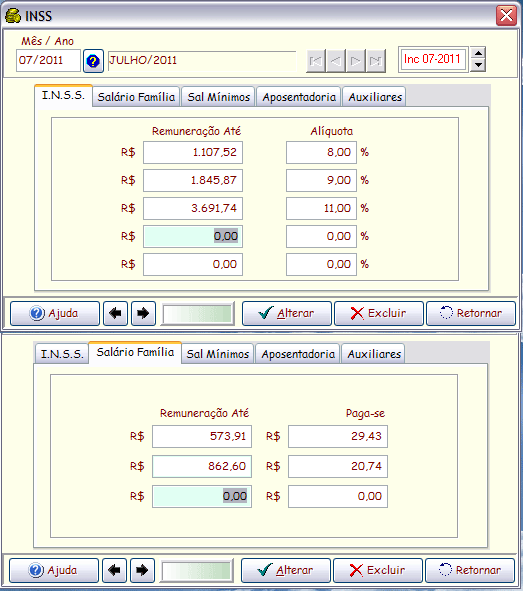This screenshot has width=523, height=591.
Task: Click remuneração field with 1.107,52
Action: coord(193,153)
